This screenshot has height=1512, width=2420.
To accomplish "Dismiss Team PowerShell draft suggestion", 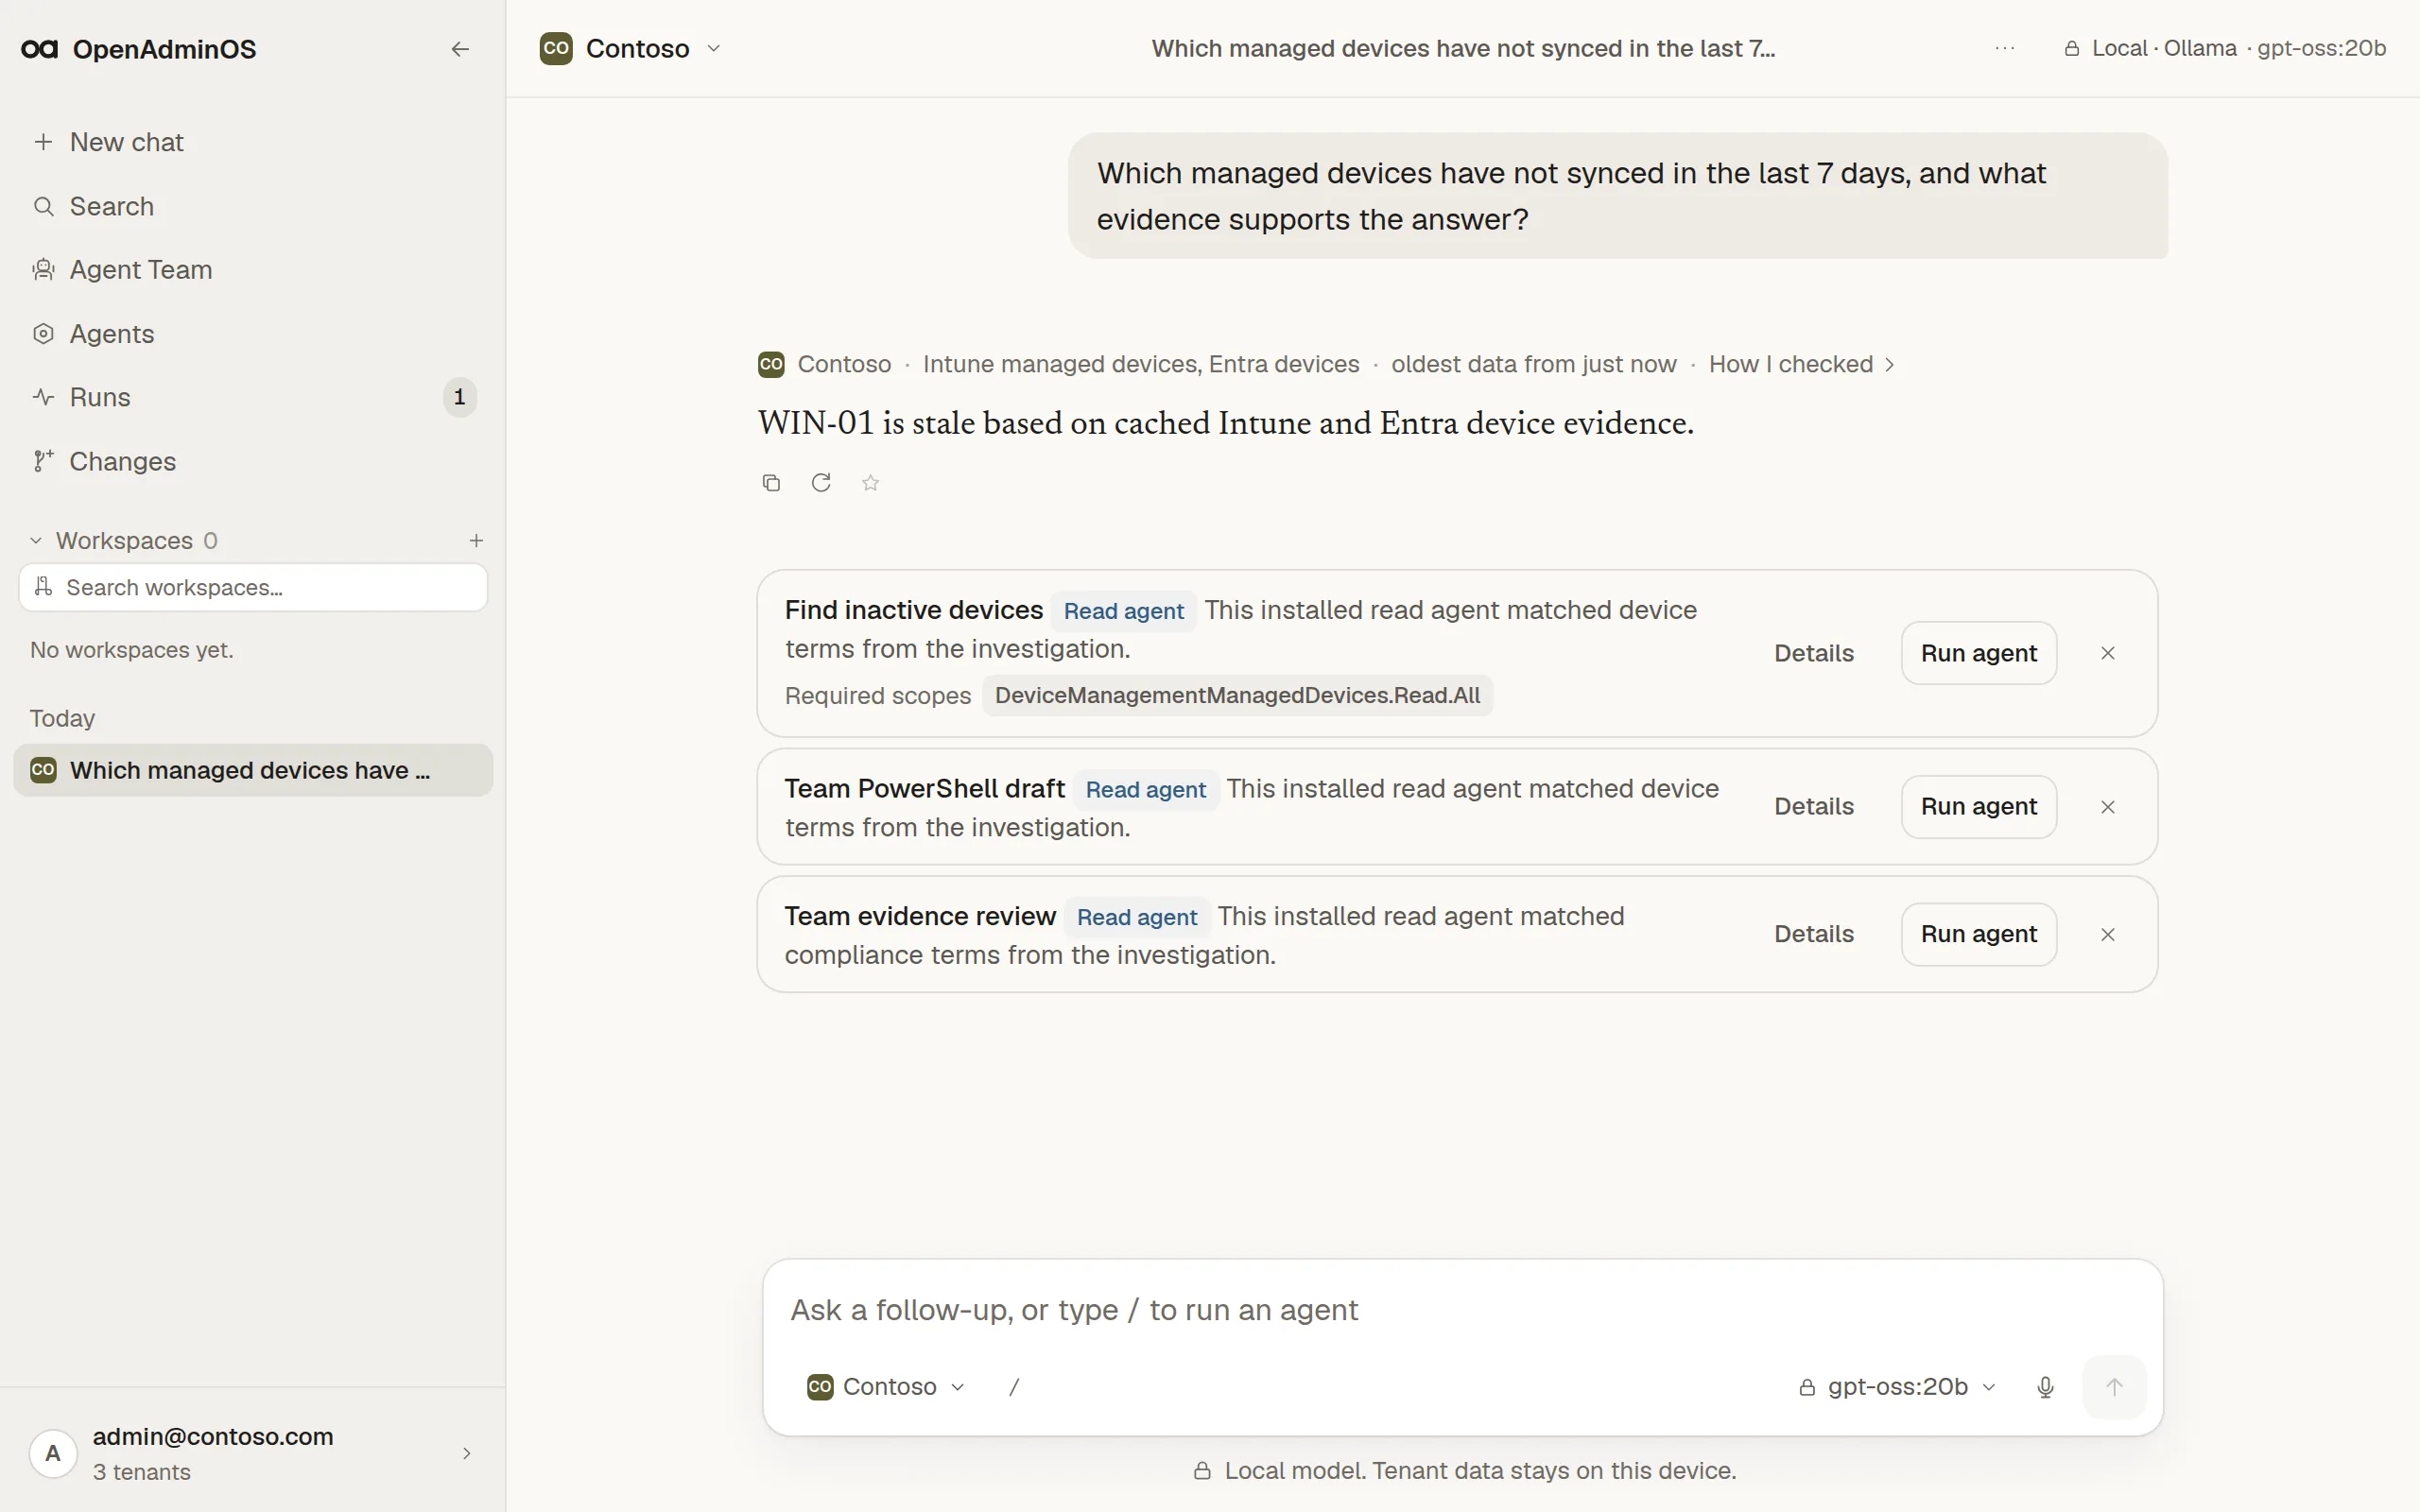I will click(2107, 807).
